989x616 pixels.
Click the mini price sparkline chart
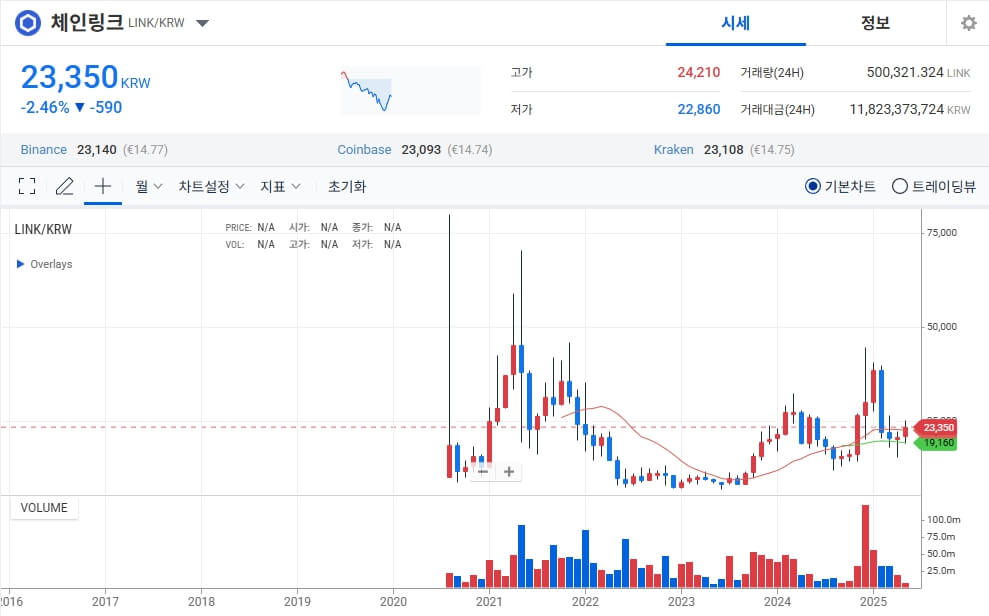coord(410,90)
